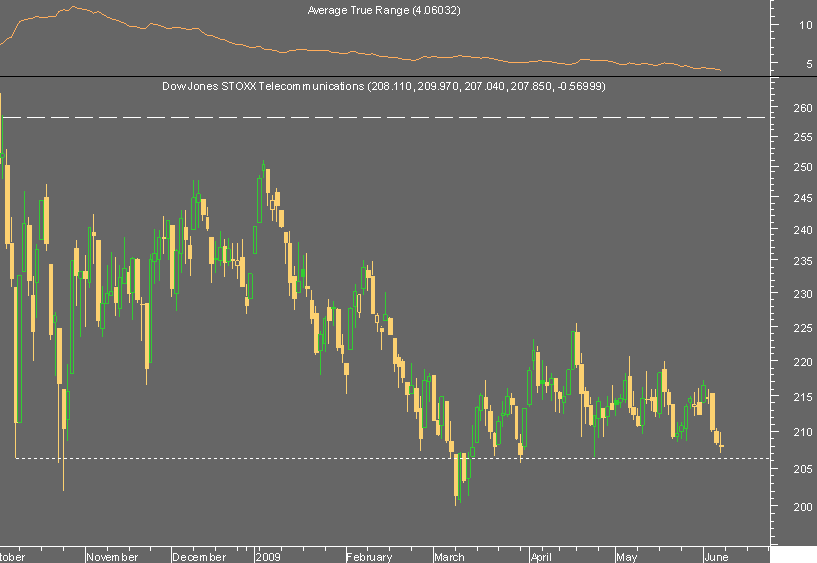Click the 245 price level on the axis
The image size is (817, 563).
803,198
